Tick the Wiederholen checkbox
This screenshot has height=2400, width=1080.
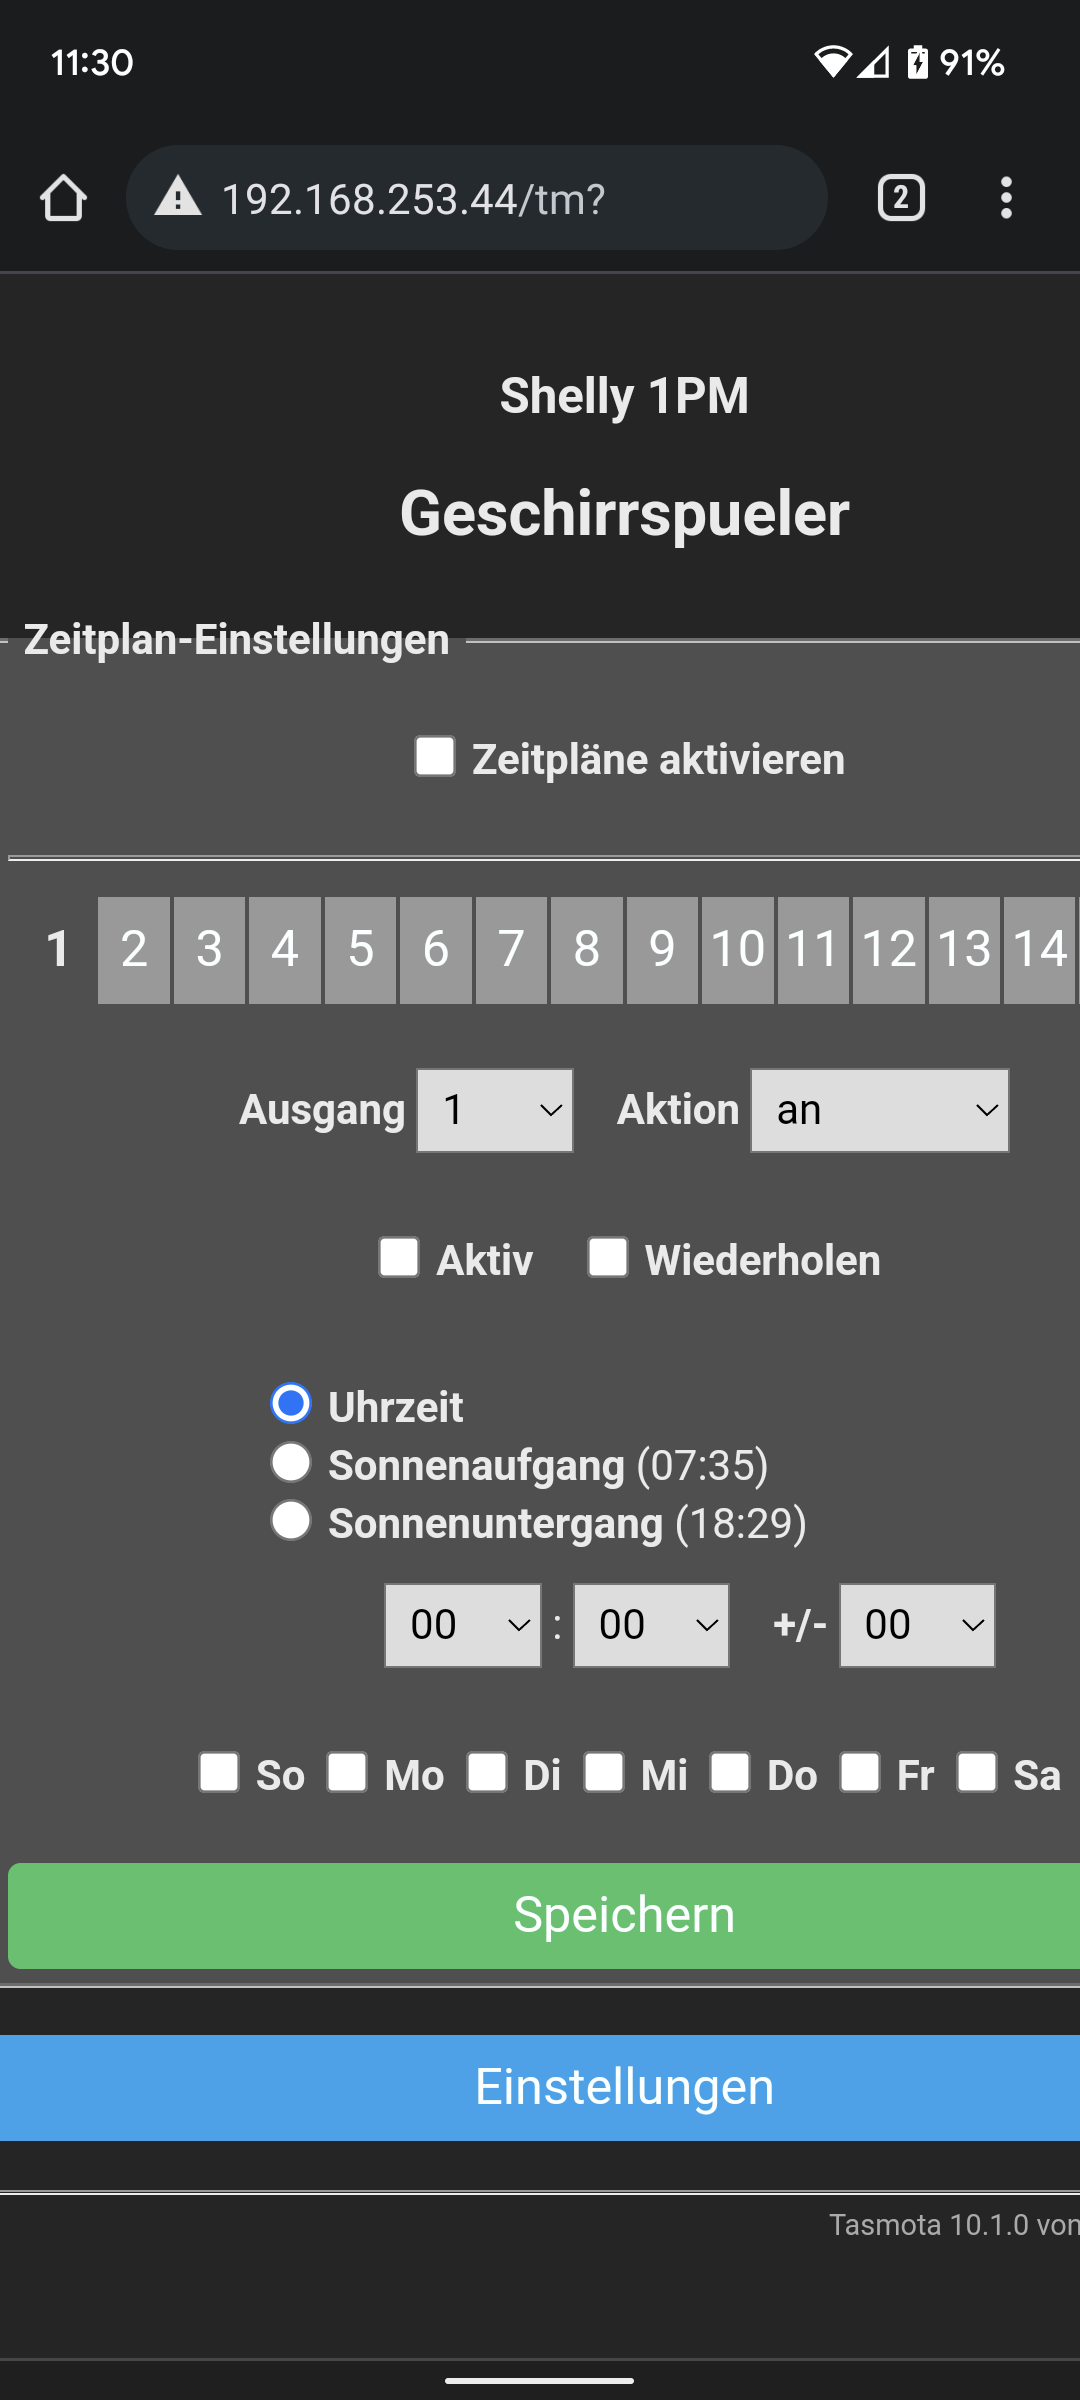coord(608,1257)
